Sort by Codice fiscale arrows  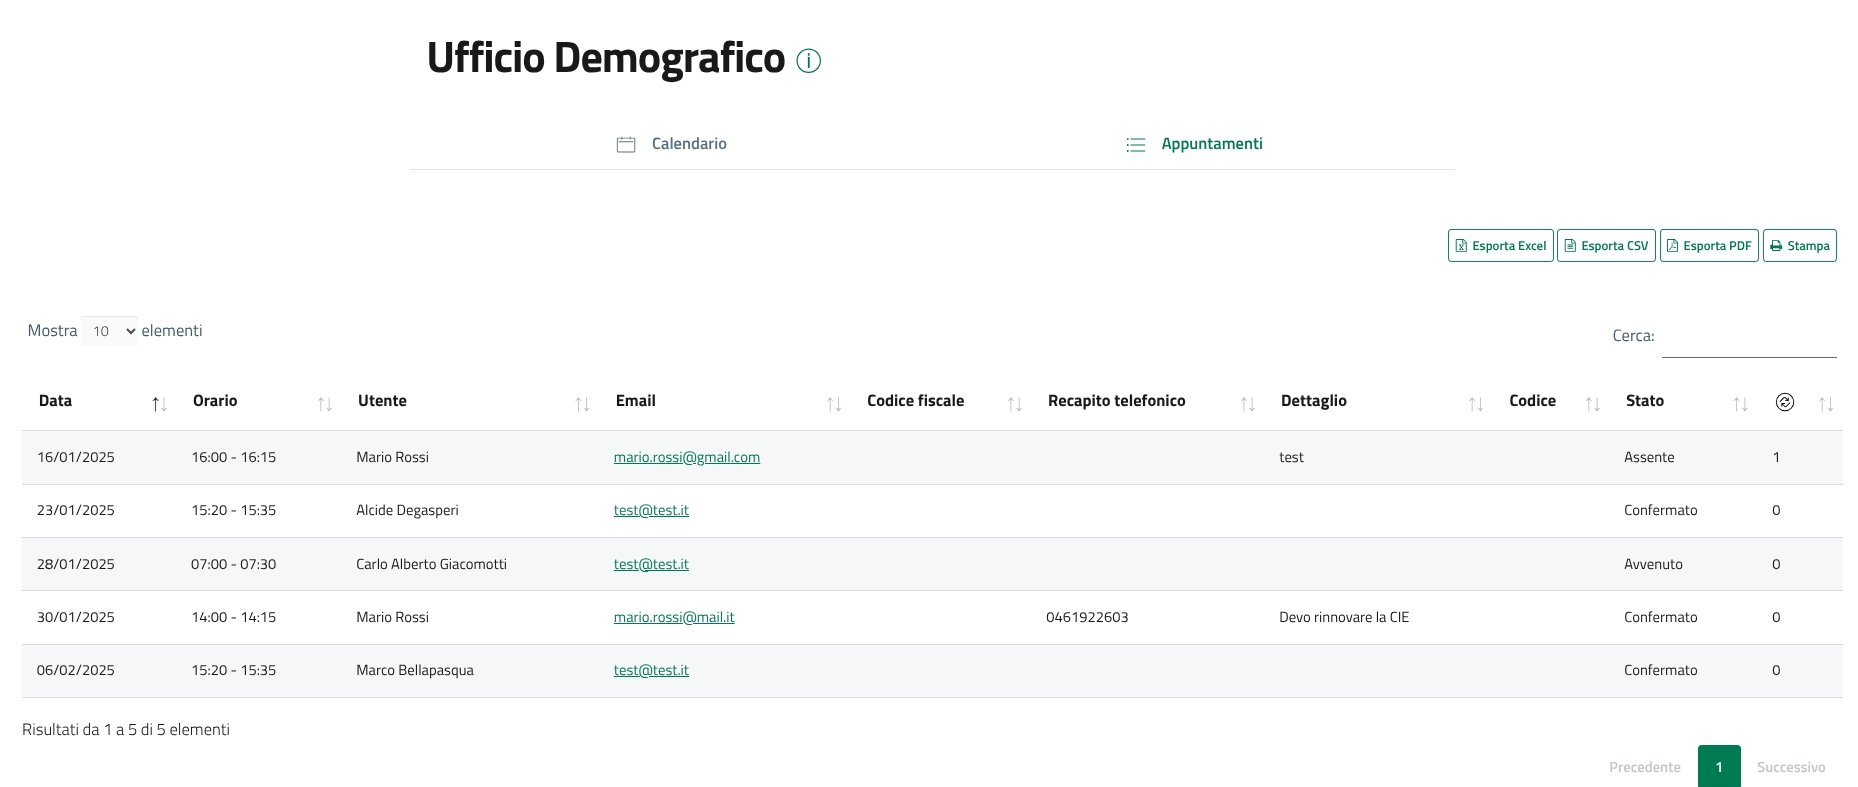pyautogui.click(x=1014, y=404)
